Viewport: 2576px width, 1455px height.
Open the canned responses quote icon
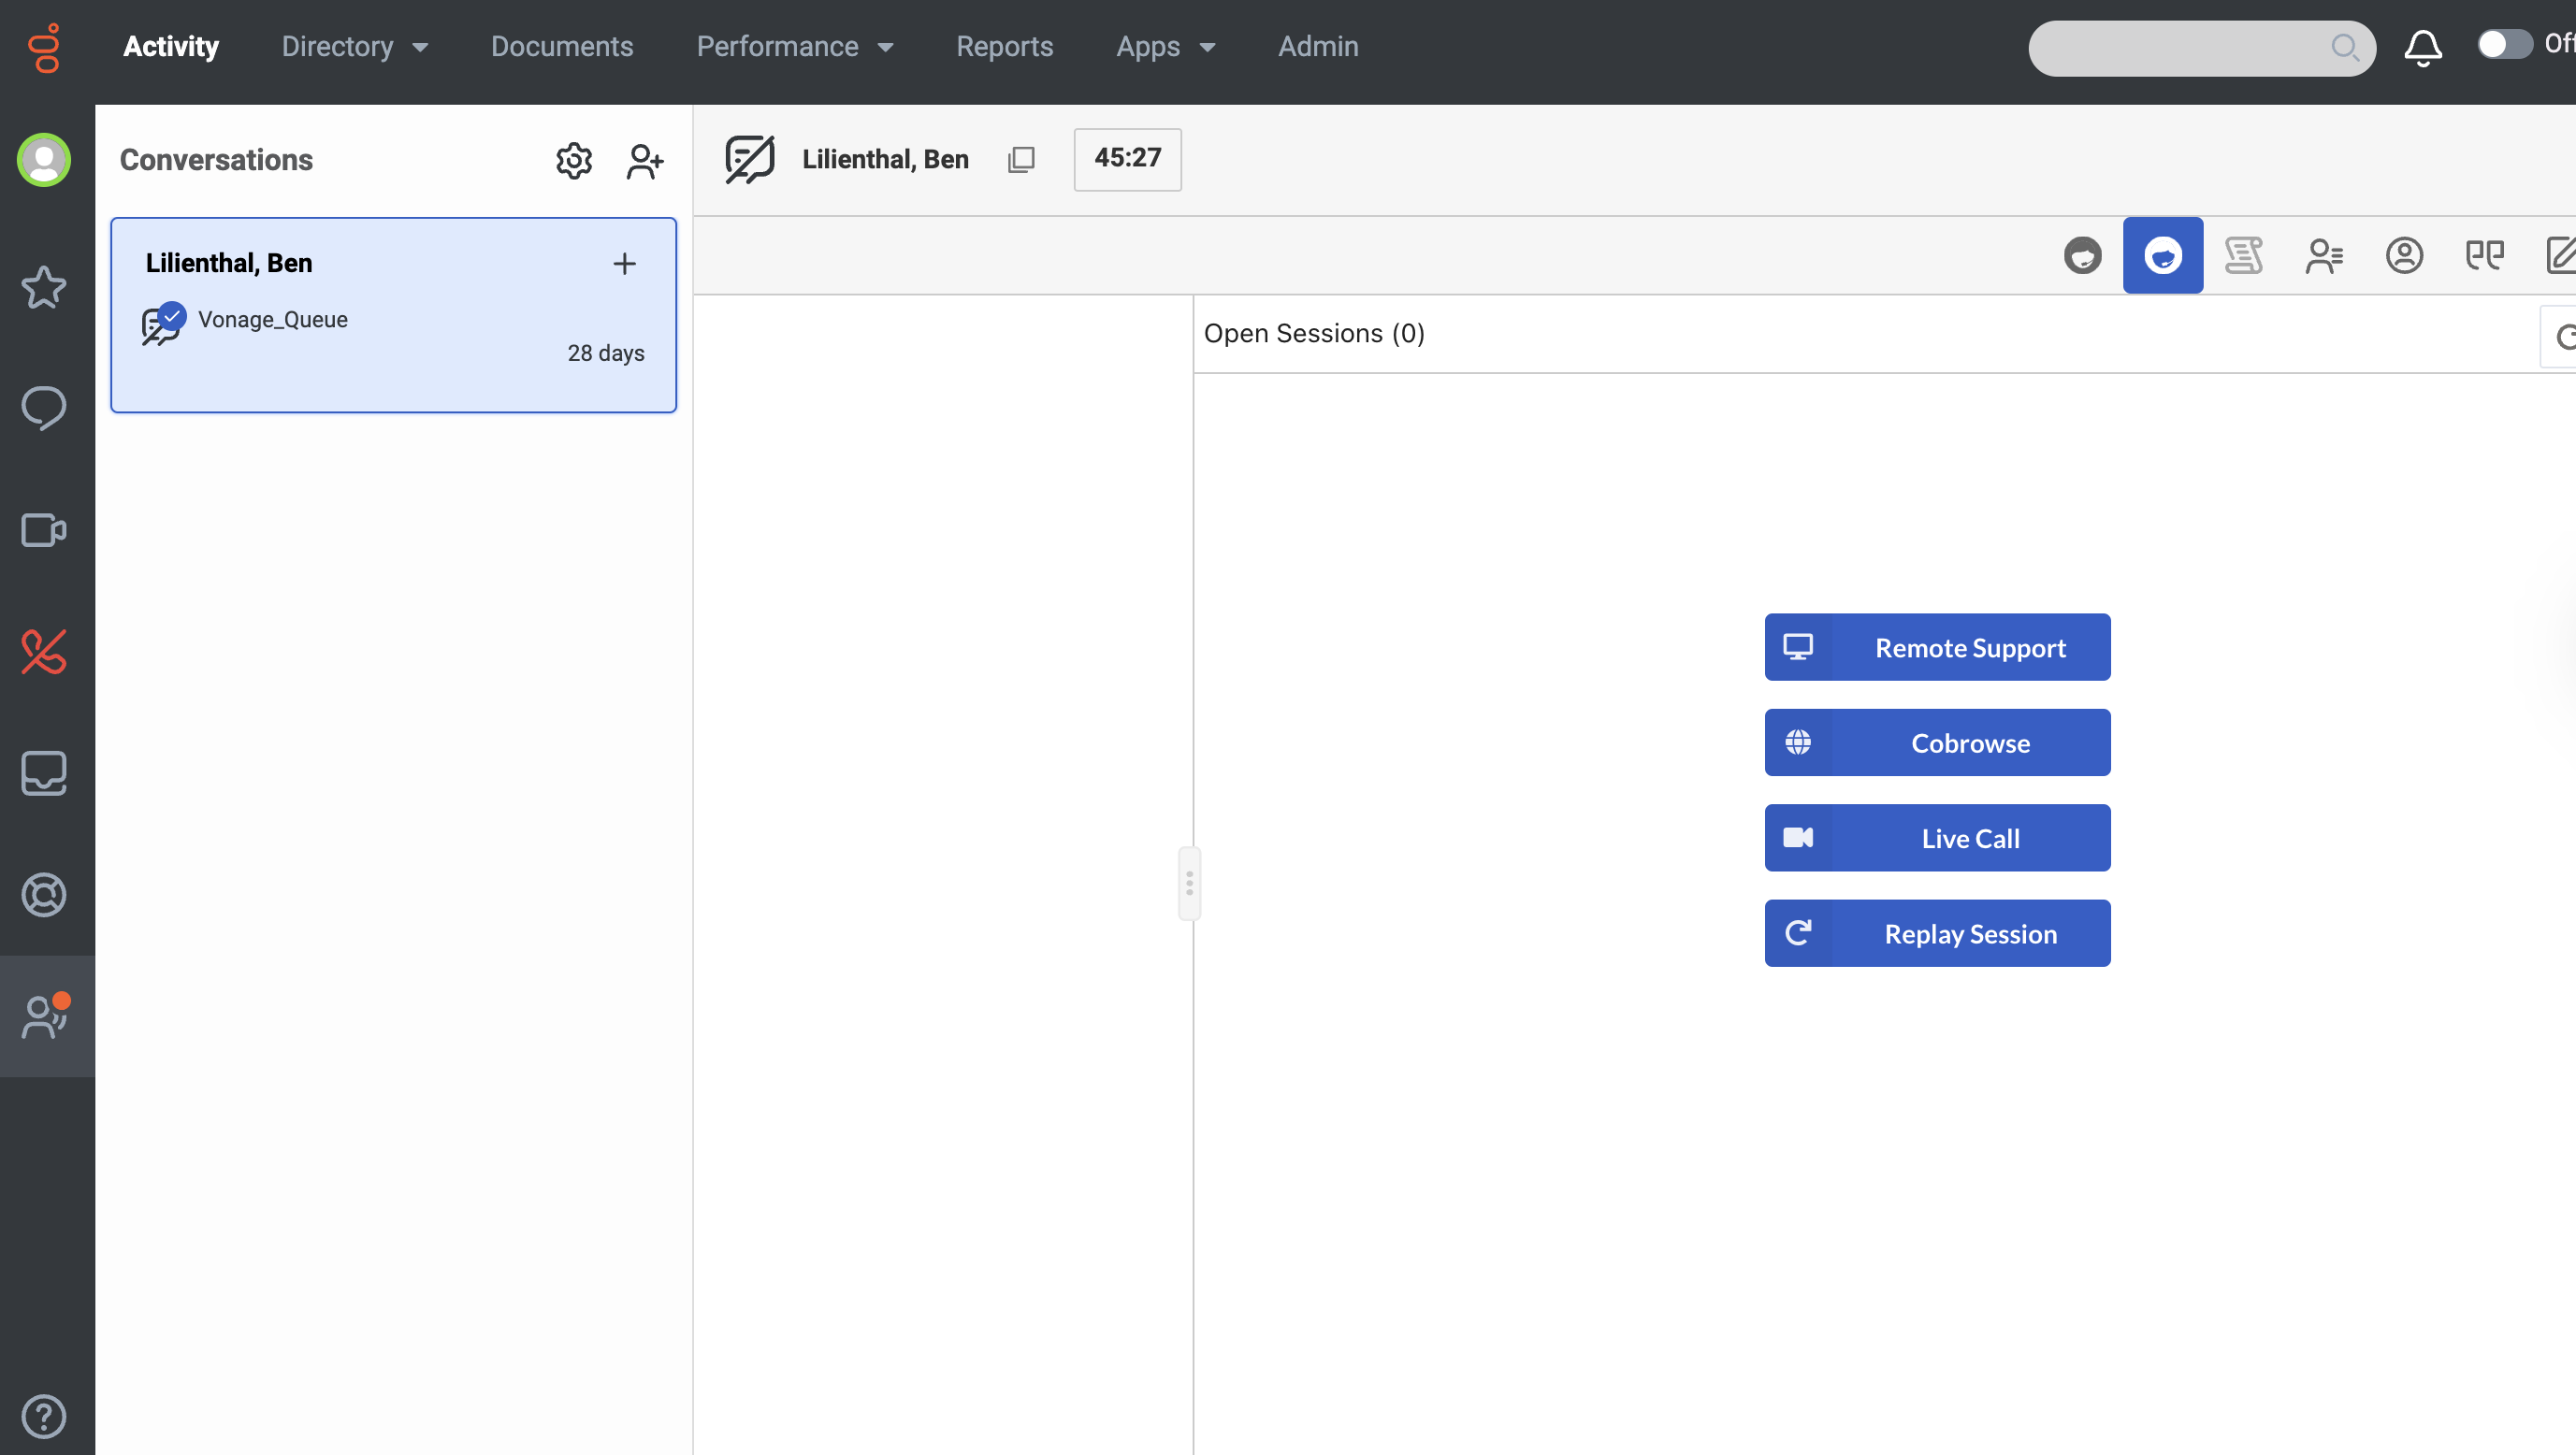coord(2484,255)
